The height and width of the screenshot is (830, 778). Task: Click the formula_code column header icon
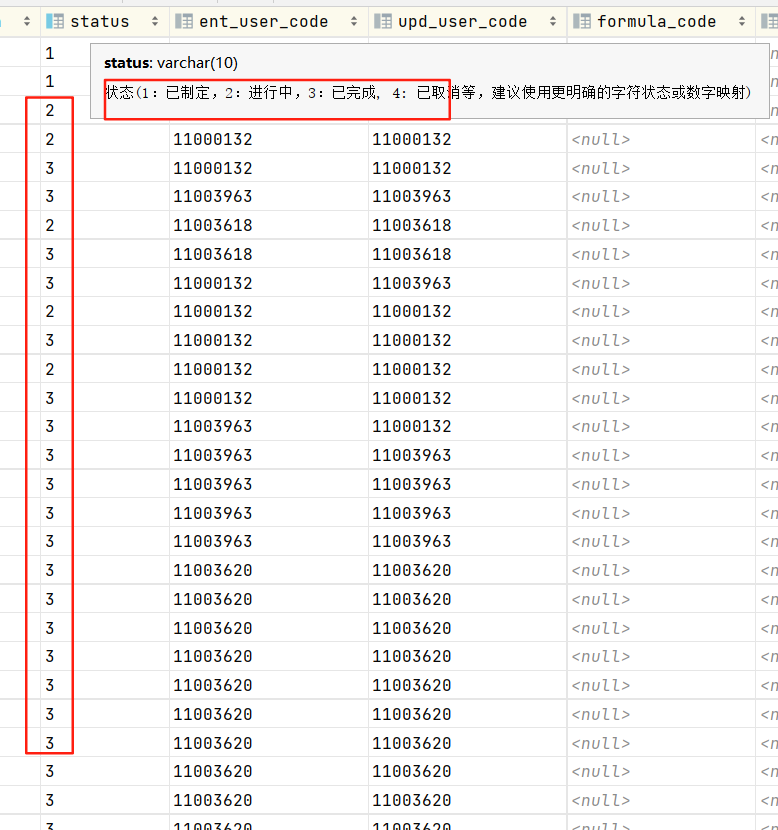(x=582, y=21)
